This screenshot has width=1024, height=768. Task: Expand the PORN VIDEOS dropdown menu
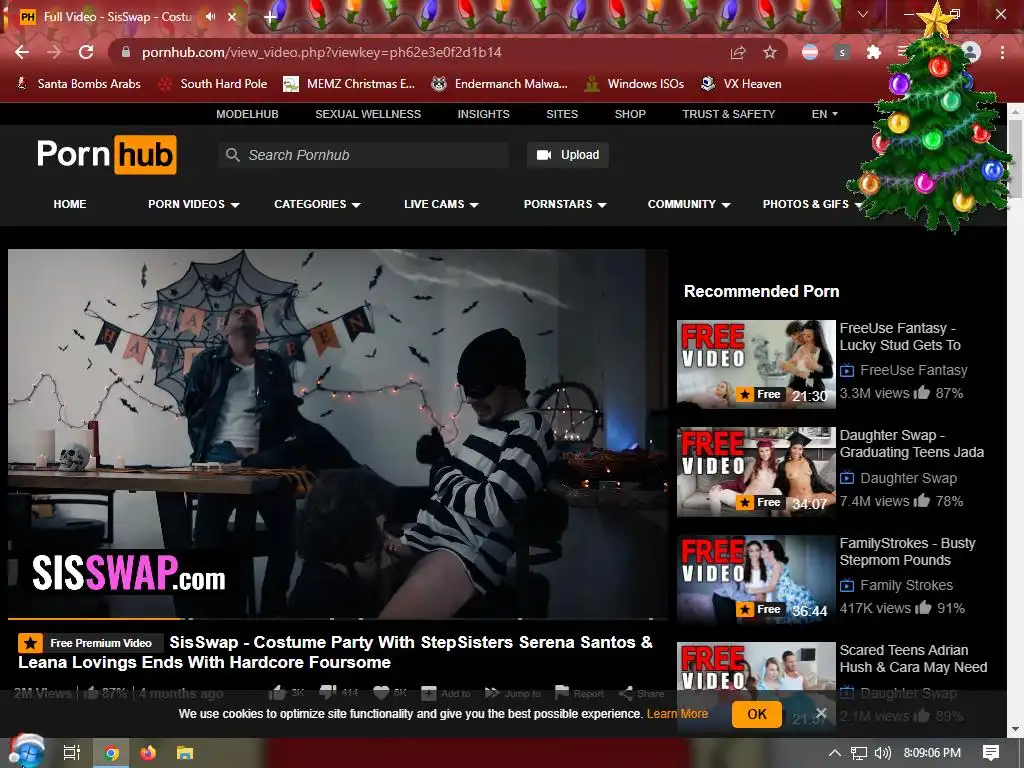(193, 204)
